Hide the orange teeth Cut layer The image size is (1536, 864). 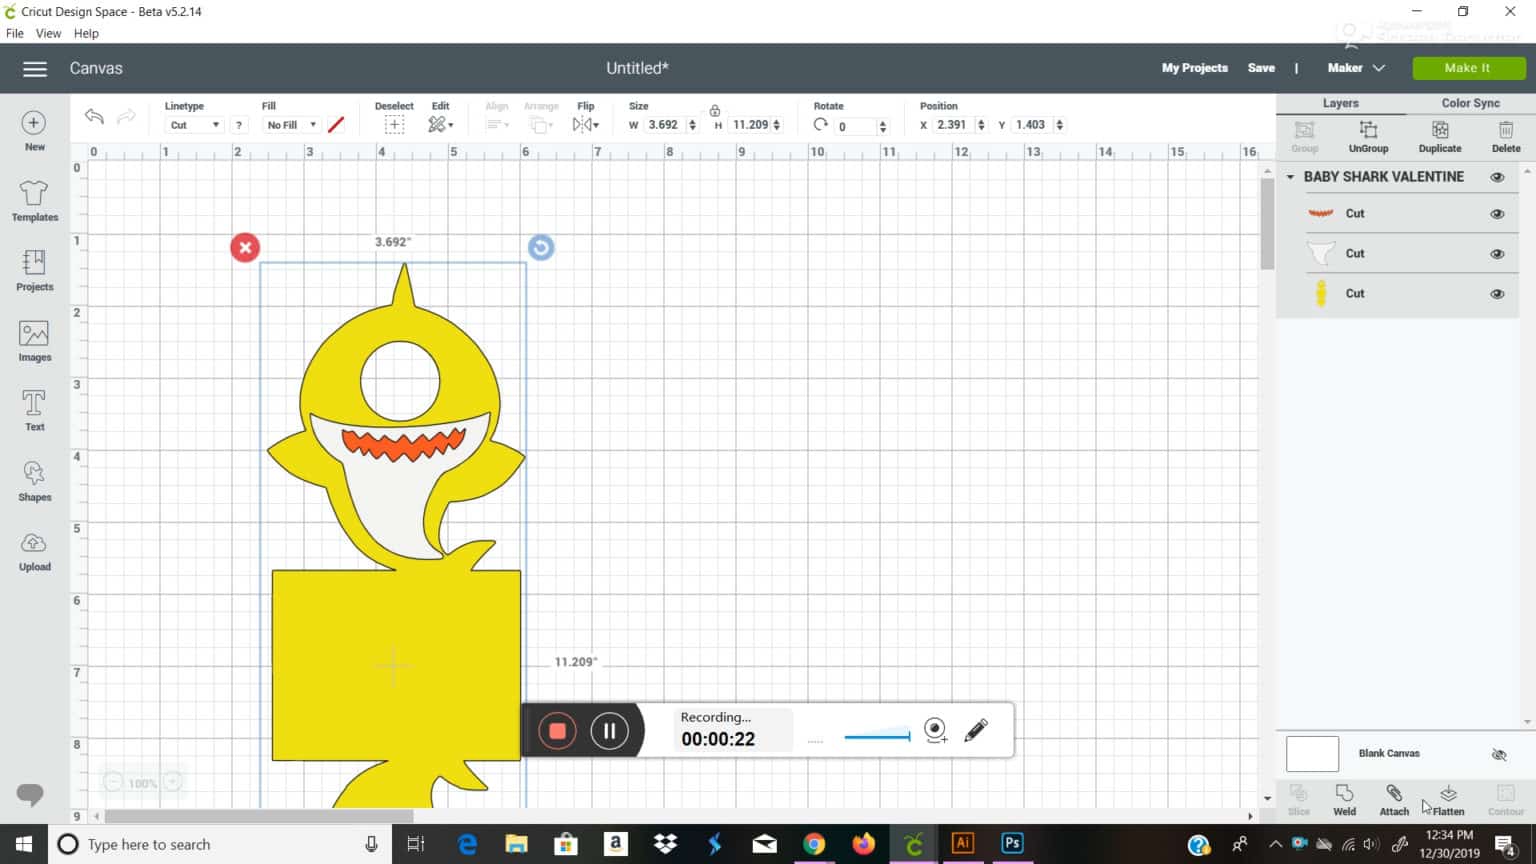[1497, 214]
